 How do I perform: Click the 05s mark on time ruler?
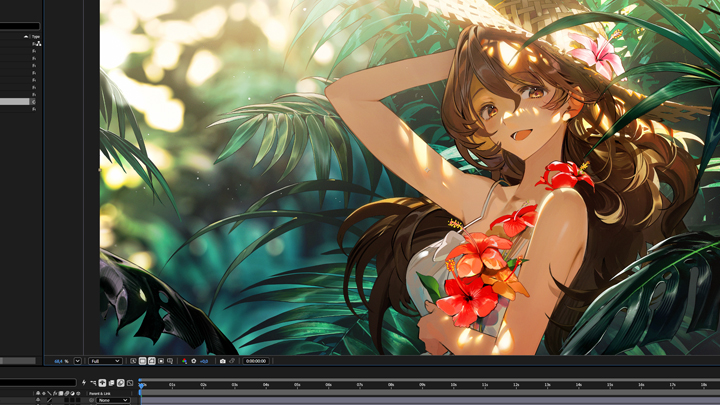click(x=297, y=385)
